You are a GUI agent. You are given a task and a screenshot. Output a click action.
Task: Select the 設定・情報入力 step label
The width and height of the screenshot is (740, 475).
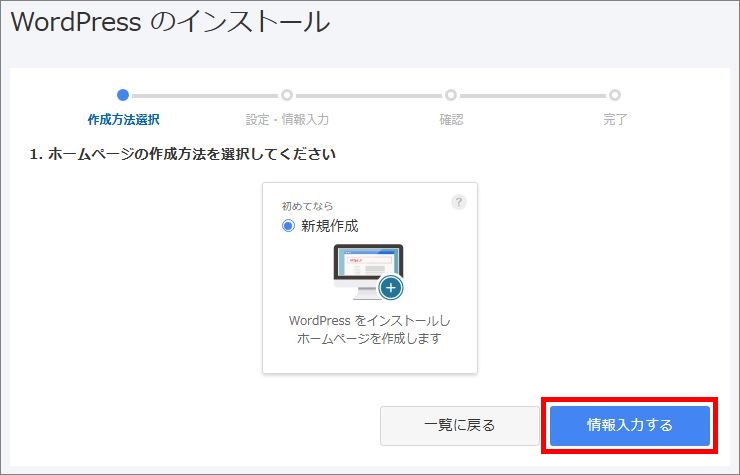(287, 119)
